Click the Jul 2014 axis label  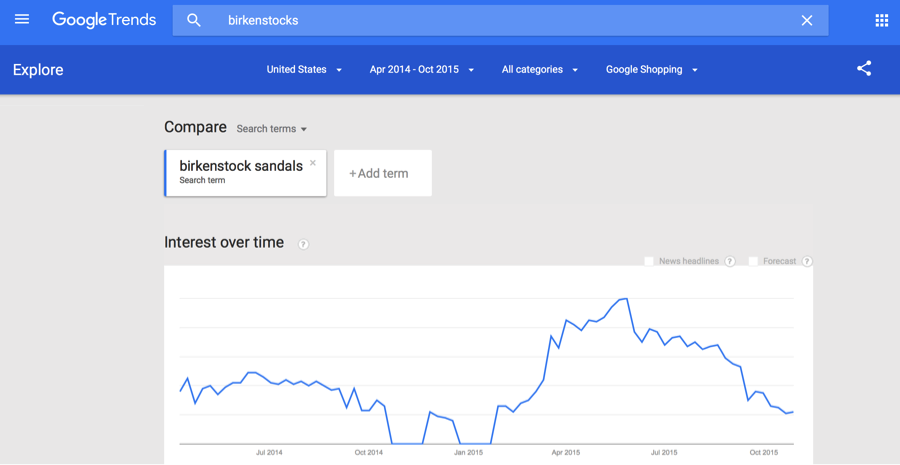pos(269,452)
